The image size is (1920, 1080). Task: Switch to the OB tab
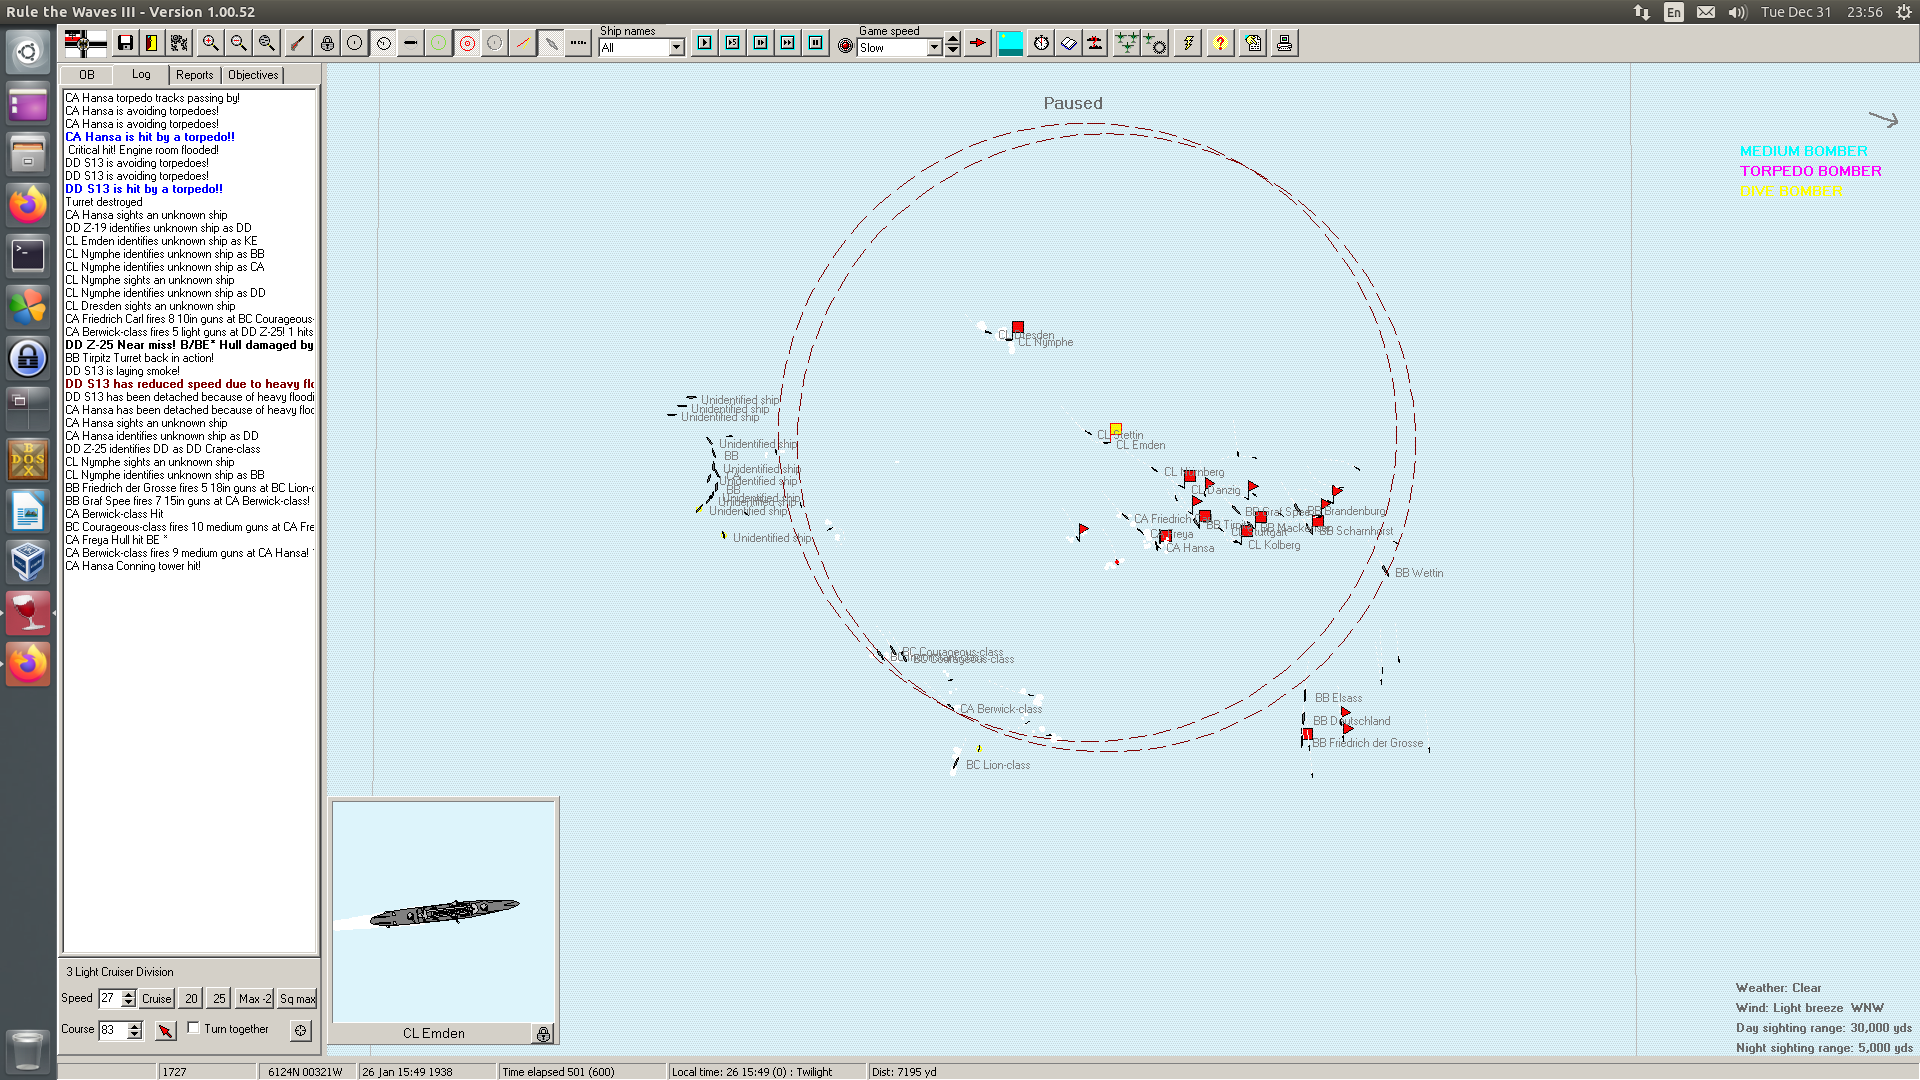point(87,75)
